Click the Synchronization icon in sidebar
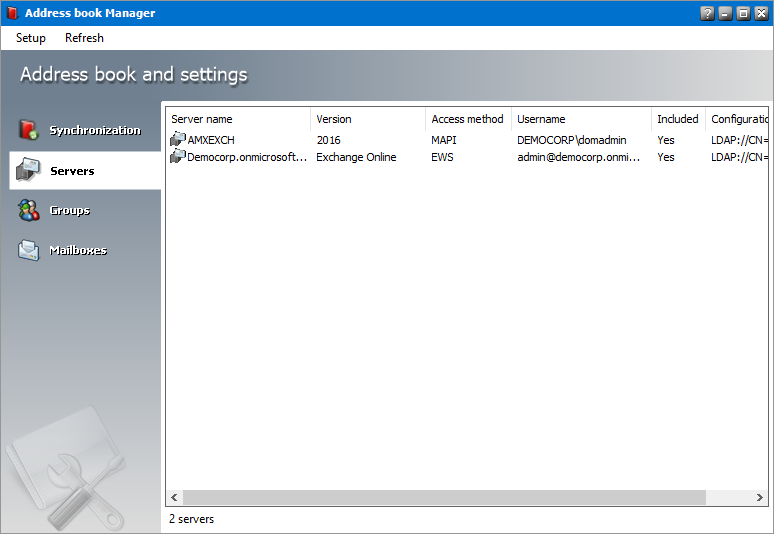Image resolution: width=774 pixels, height=534 pixels. click(28, 130)
